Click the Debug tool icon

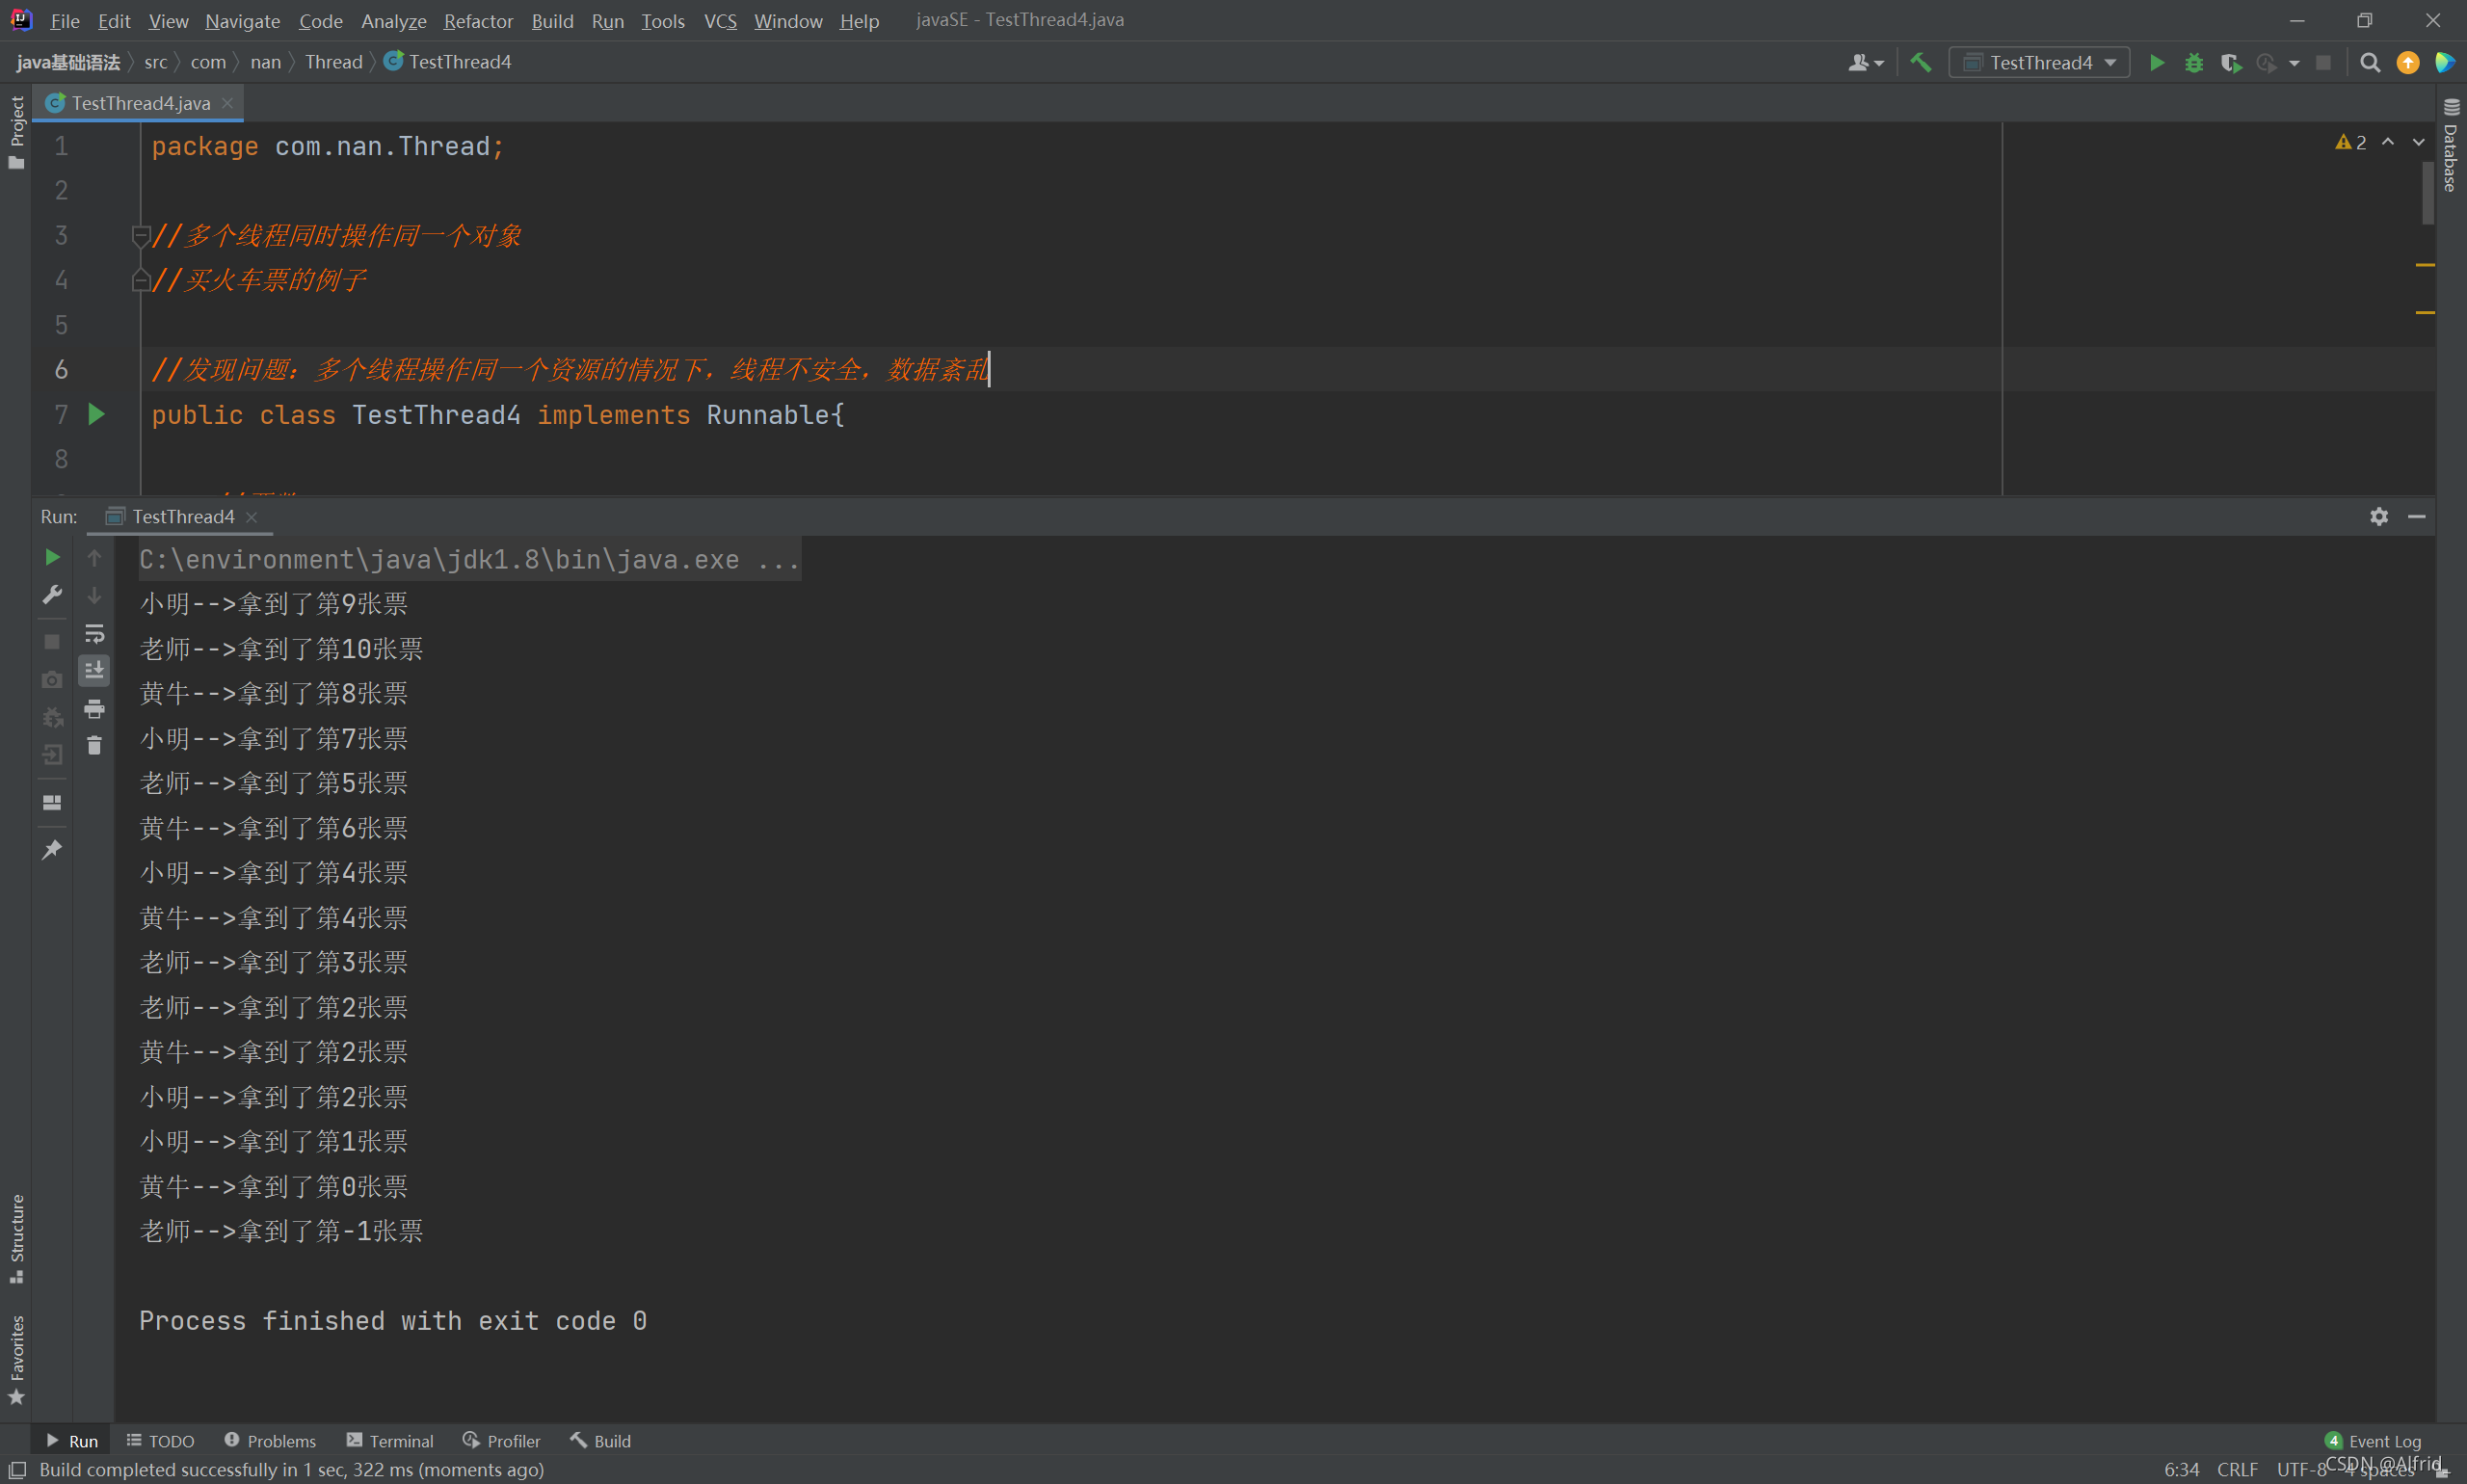point(2192,62)
